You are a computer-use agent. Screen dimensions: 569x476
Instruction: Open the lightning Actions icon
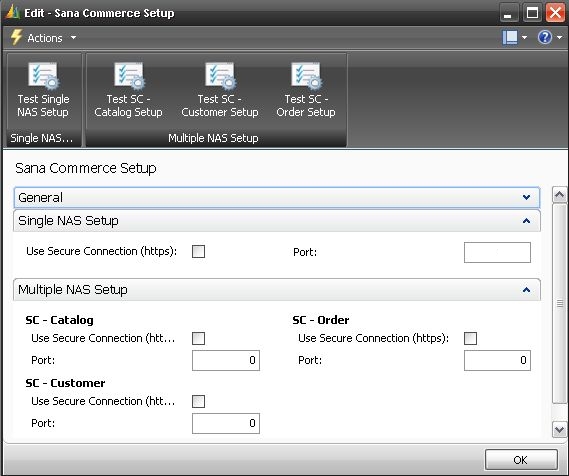tap(16, 37)
